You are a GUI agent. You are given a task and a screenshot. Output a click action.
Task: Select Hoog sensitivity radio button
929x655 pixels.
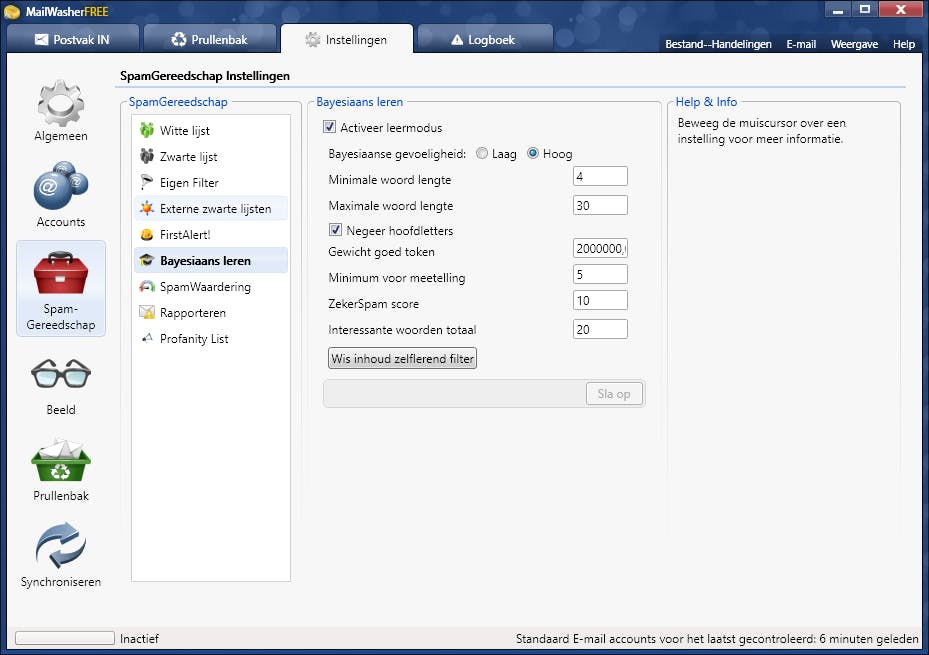pos(533,153)
